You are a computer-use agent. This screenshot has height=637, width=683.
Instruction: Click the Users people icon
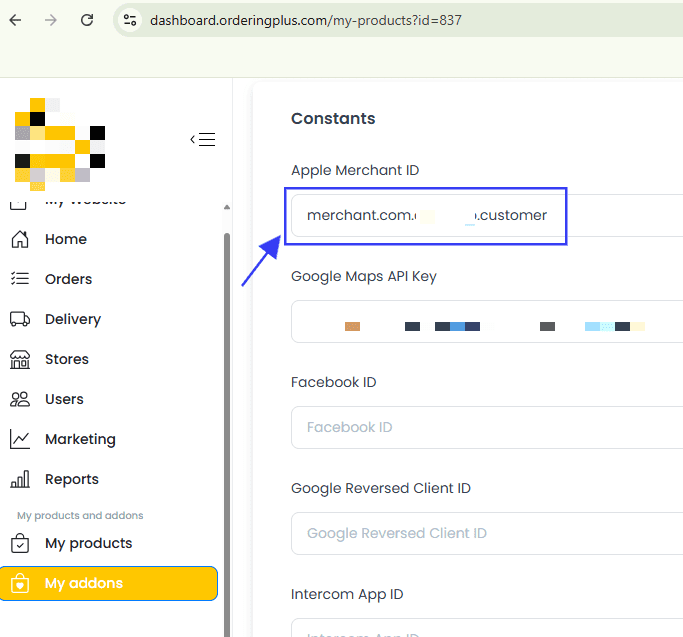click(20, 399)
